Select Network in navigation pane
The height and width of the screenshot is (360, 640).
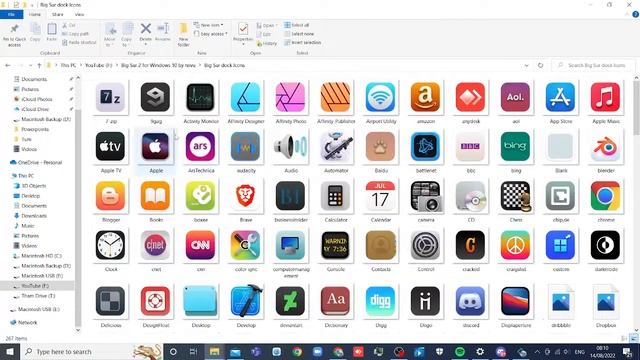[27, 322]
